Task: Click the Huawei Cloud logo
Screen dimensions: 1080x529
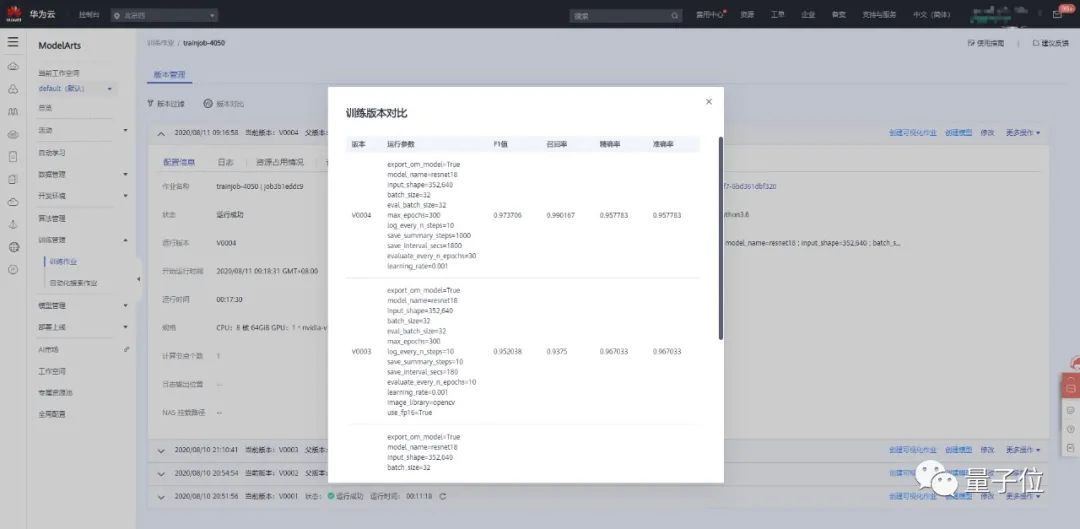Action: 14,14
